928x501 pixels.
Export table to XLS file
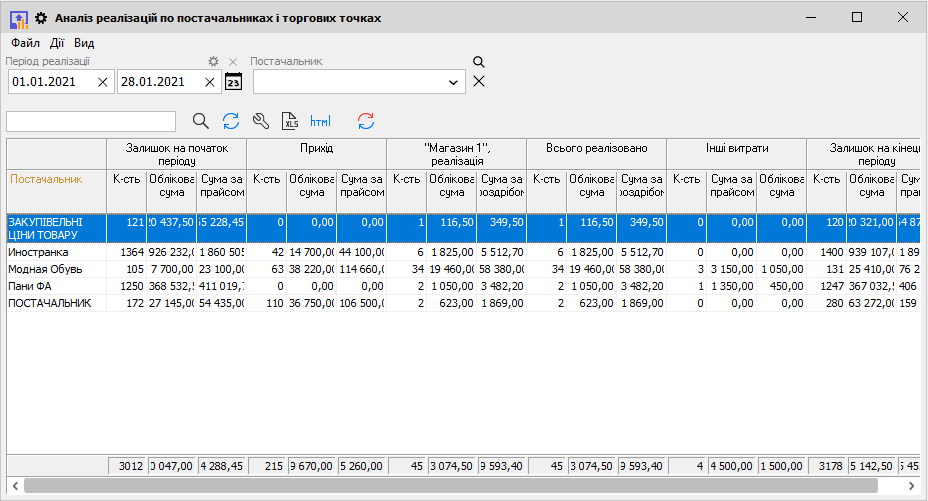click(x=291, y=121)
